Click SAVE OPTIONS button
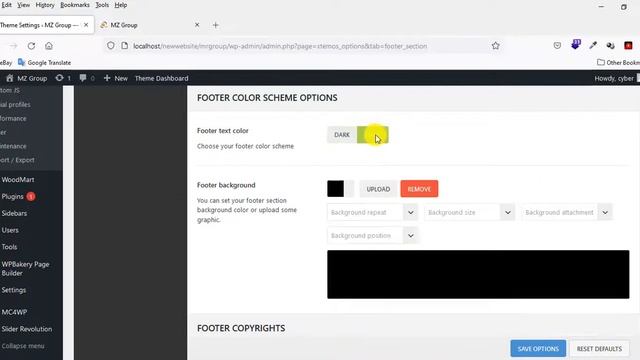This screenshot has height=360, width=640. click(538, 349)
